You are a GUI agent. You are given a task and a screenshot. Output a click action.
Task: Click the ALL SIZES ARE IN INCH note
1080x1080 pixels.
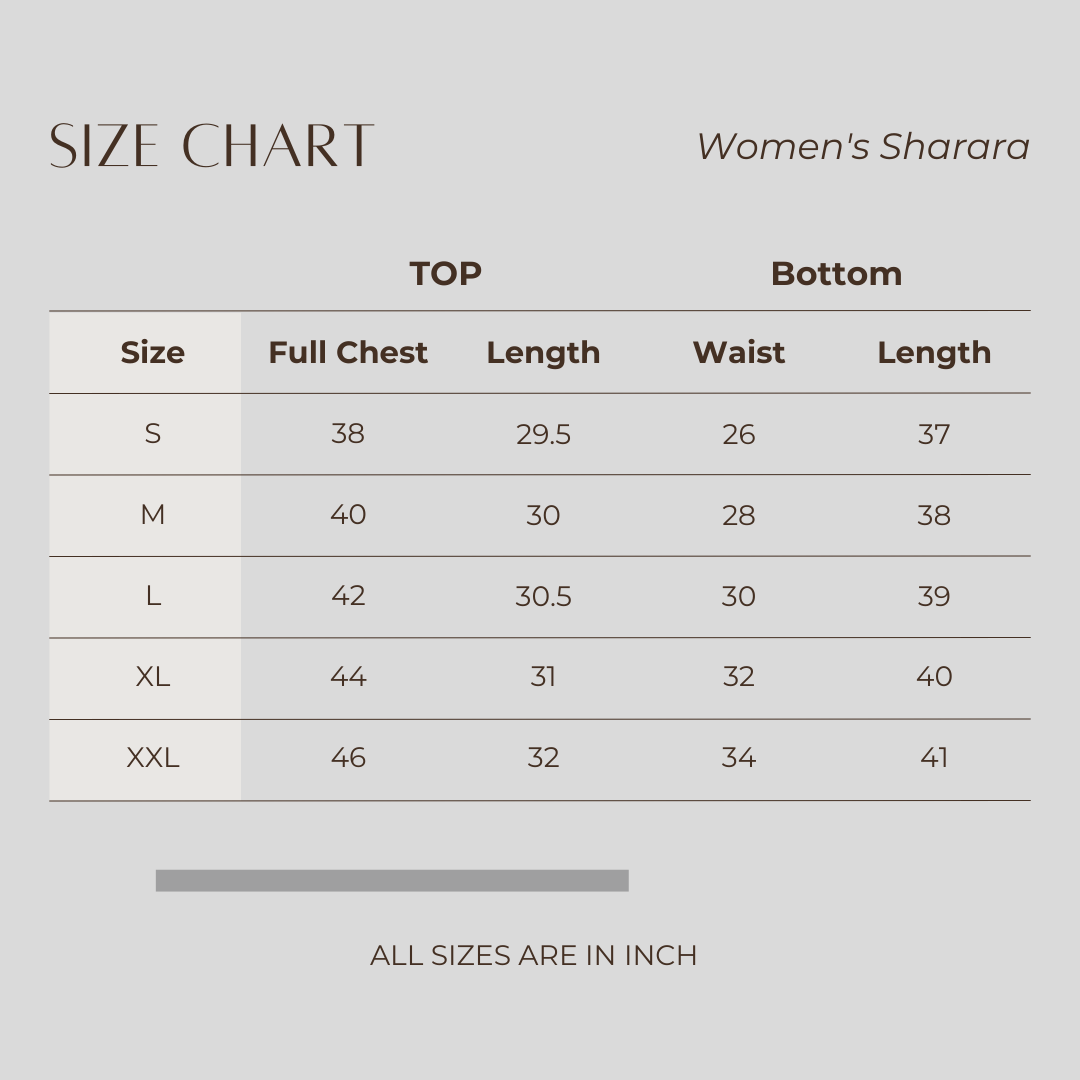coord(533,955)
